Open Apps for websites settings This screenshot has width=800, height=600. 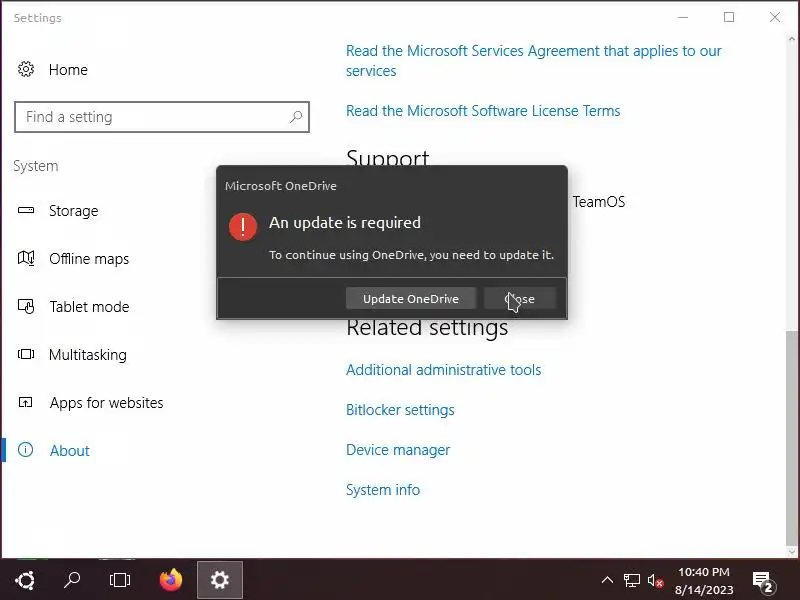(106, 403)
